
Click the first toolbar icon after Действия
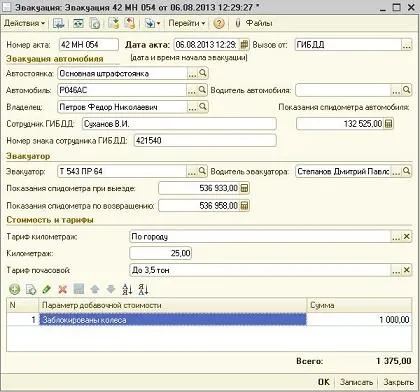(59, 23)
